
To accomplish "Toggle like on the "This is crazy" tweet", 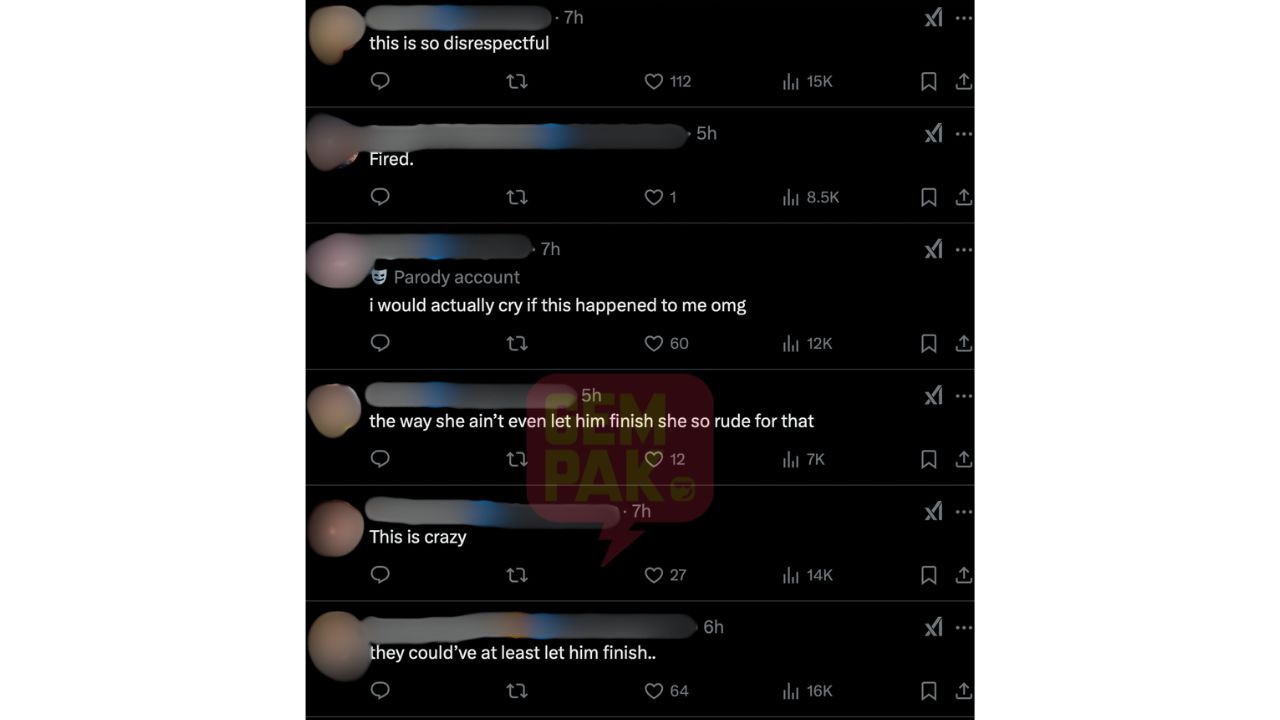I will coord(665,575).
